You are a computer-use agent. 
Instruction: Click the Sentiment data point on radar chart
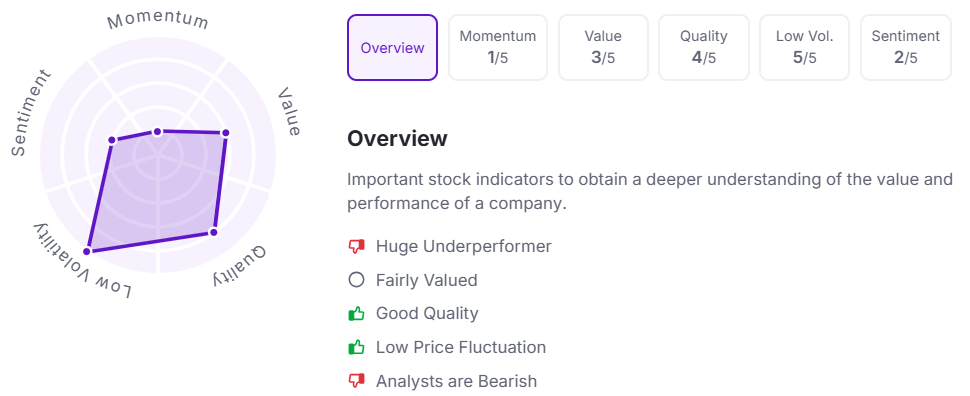(112, 141)
